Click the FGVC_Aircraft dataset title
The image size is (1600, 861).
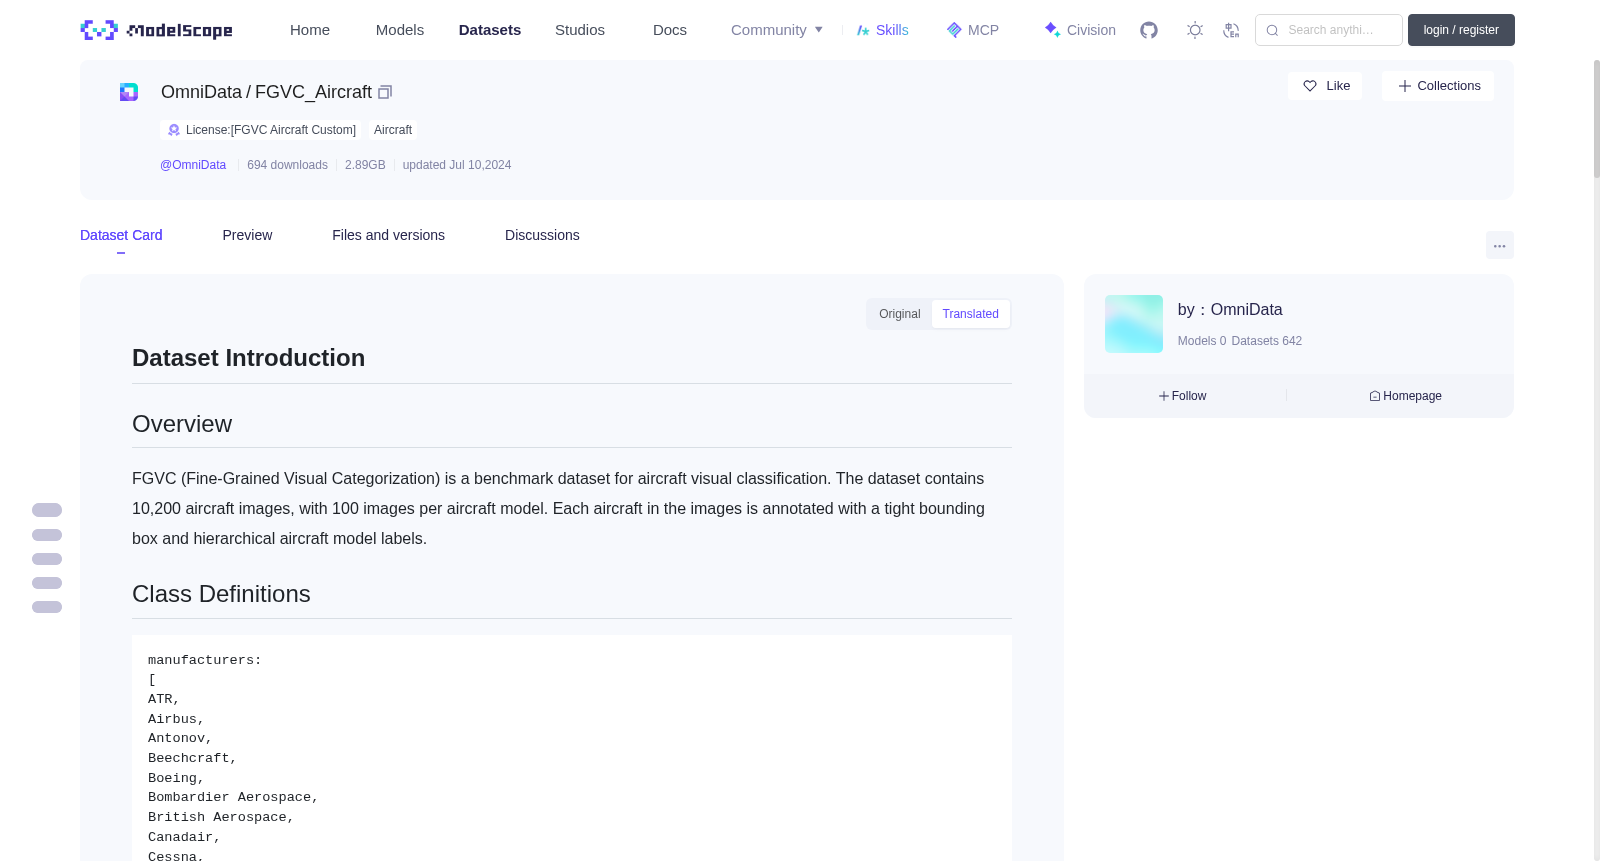[x=313, y=92]
